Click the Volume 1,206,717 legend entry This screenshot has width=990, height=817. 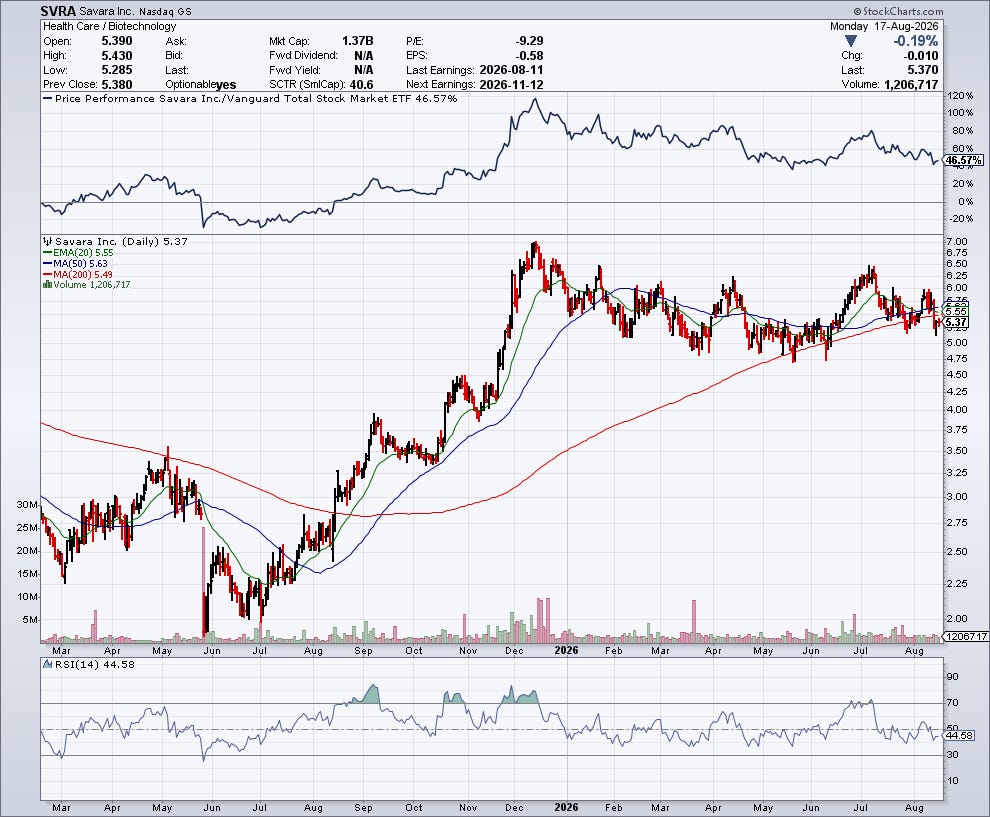pyautogui.click(x=86, y=285)
